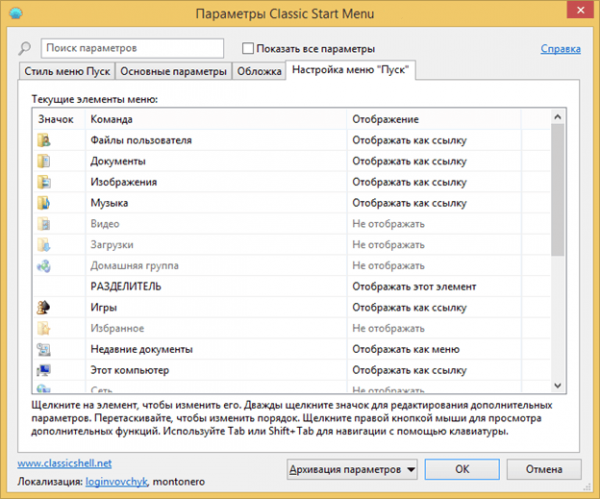Select the Загрузки command text

112,245
